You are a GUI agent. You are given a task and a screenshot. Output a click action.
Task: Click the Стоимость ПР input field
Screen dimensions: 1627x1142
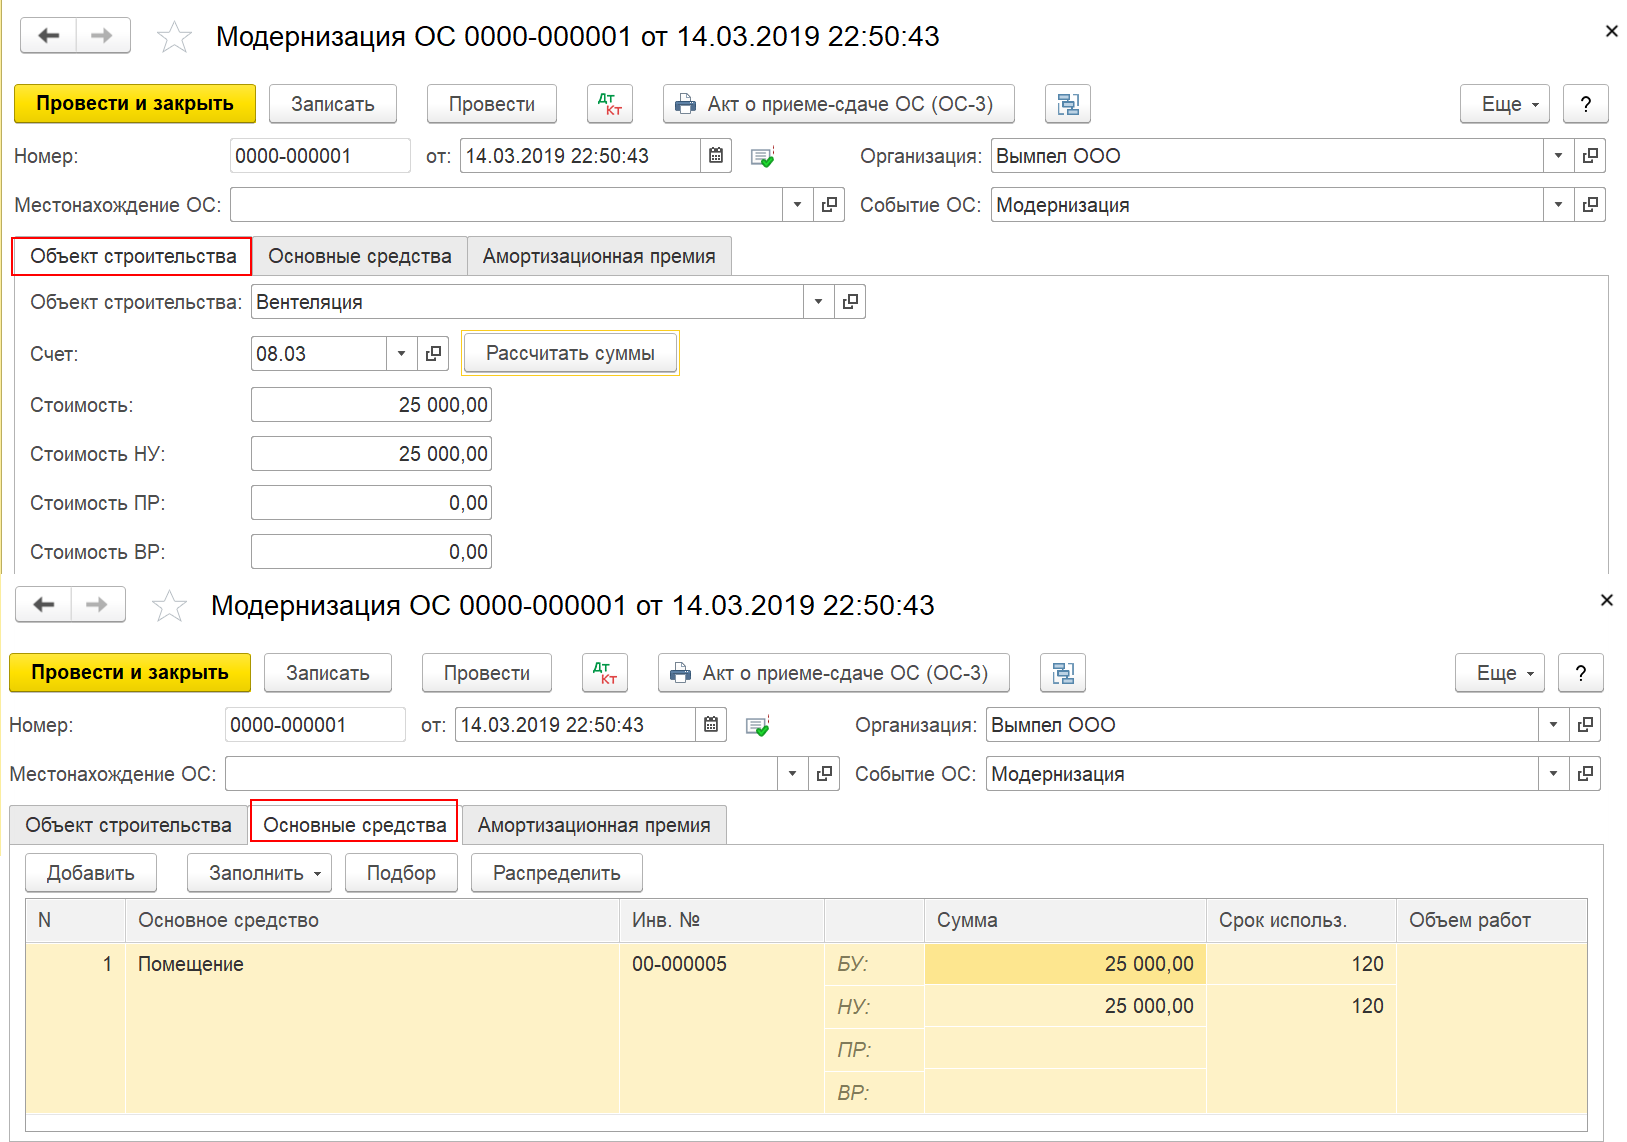(371, 503)
